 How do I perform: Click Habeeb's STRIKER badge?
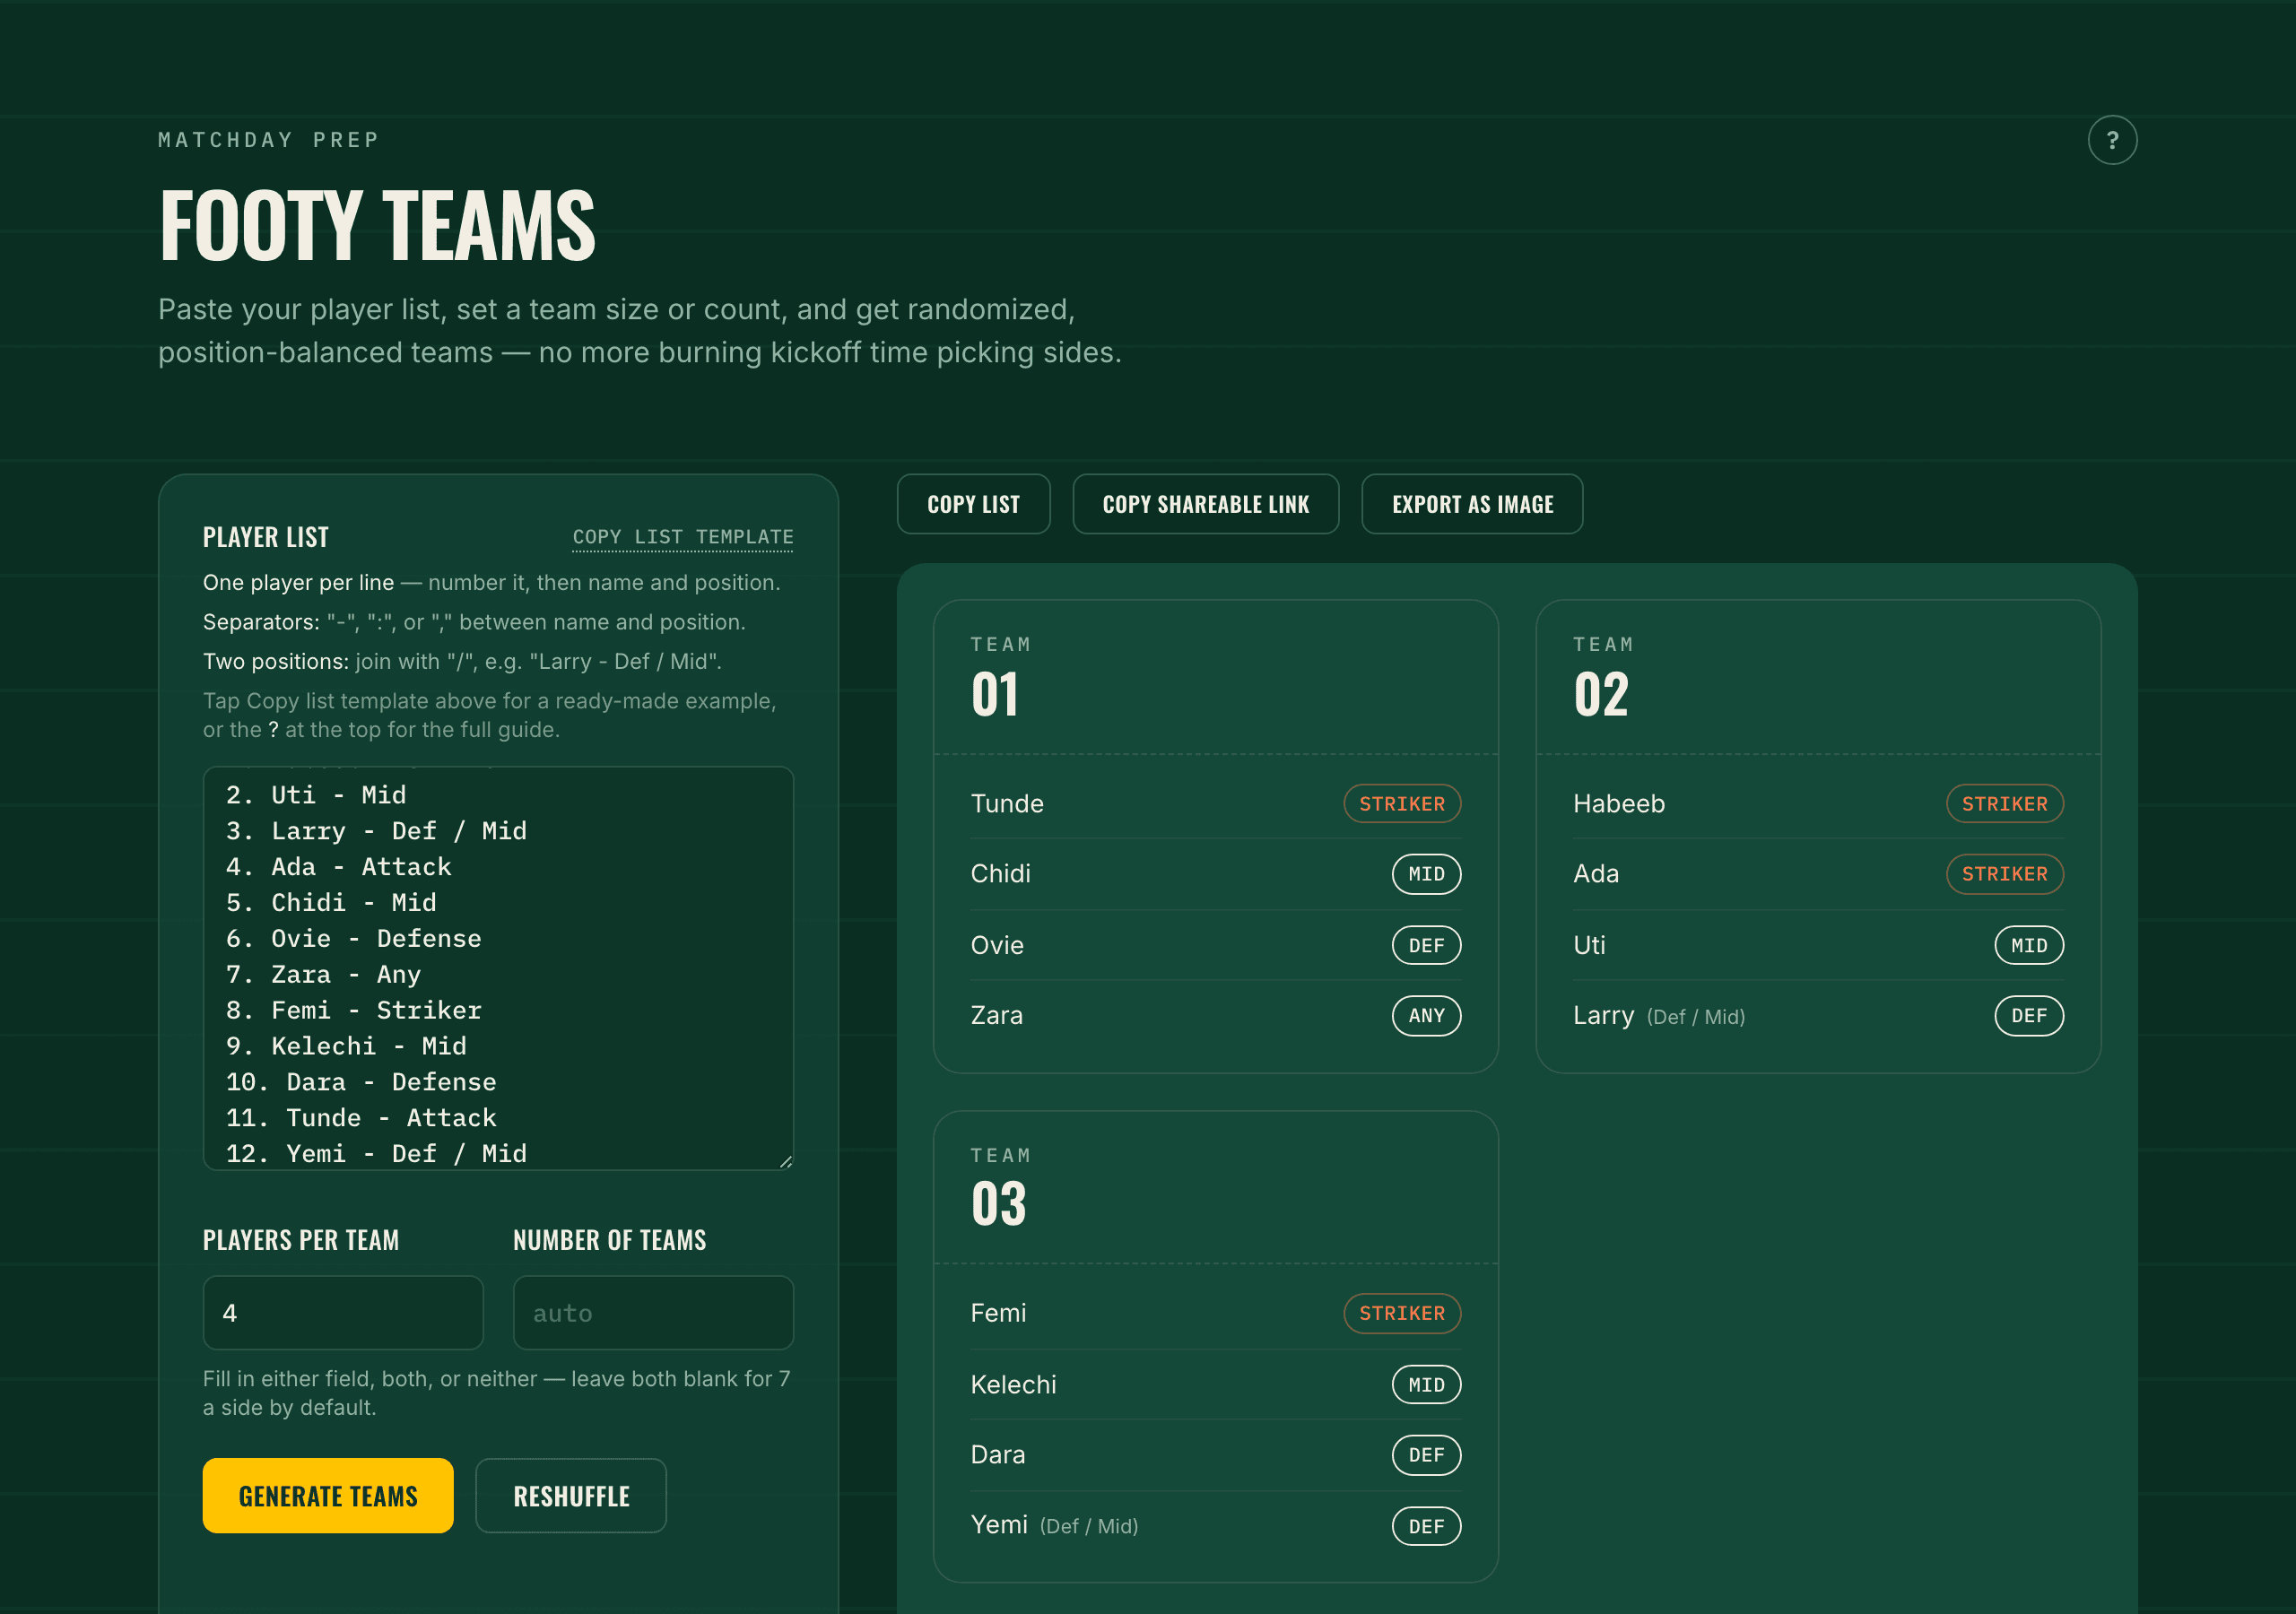[x=2004, y=803]
